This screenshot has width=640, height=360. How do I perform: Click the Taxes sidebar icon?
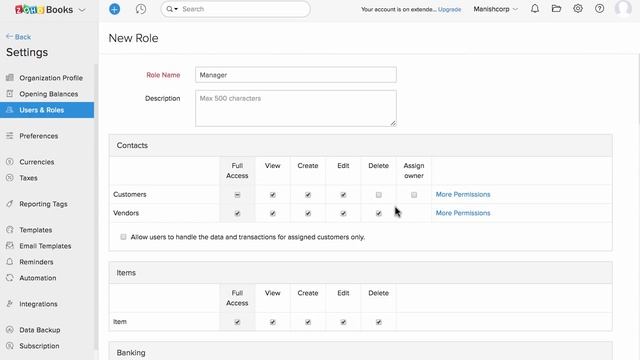(x=10, y=178)
